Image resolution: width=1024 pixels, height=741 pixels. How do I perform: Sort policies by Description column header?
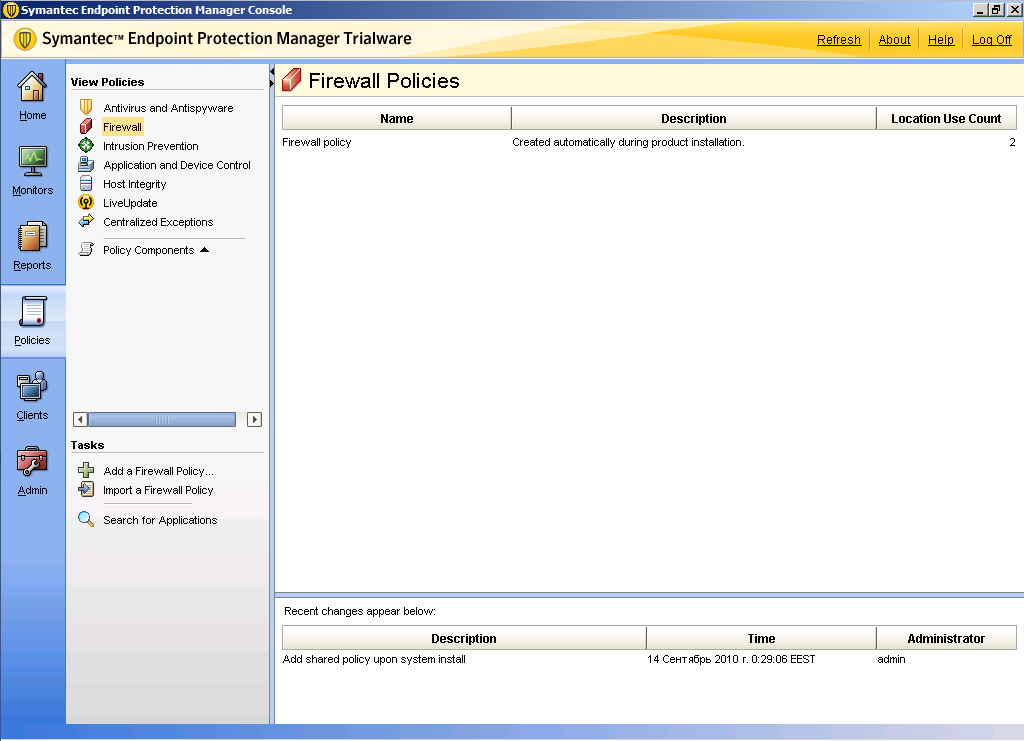694,118
